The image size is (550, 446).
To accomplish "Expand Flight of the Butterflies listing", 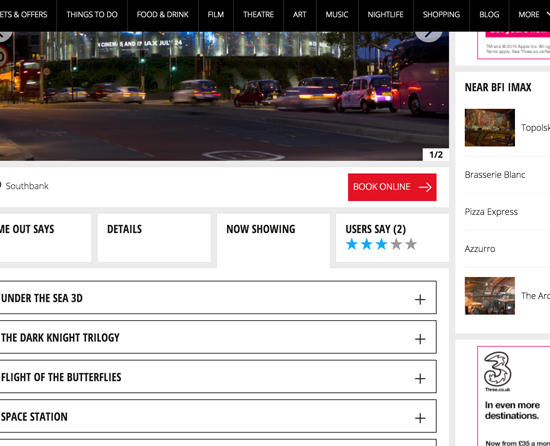I will pyautogui.click(x=217, y=377).
